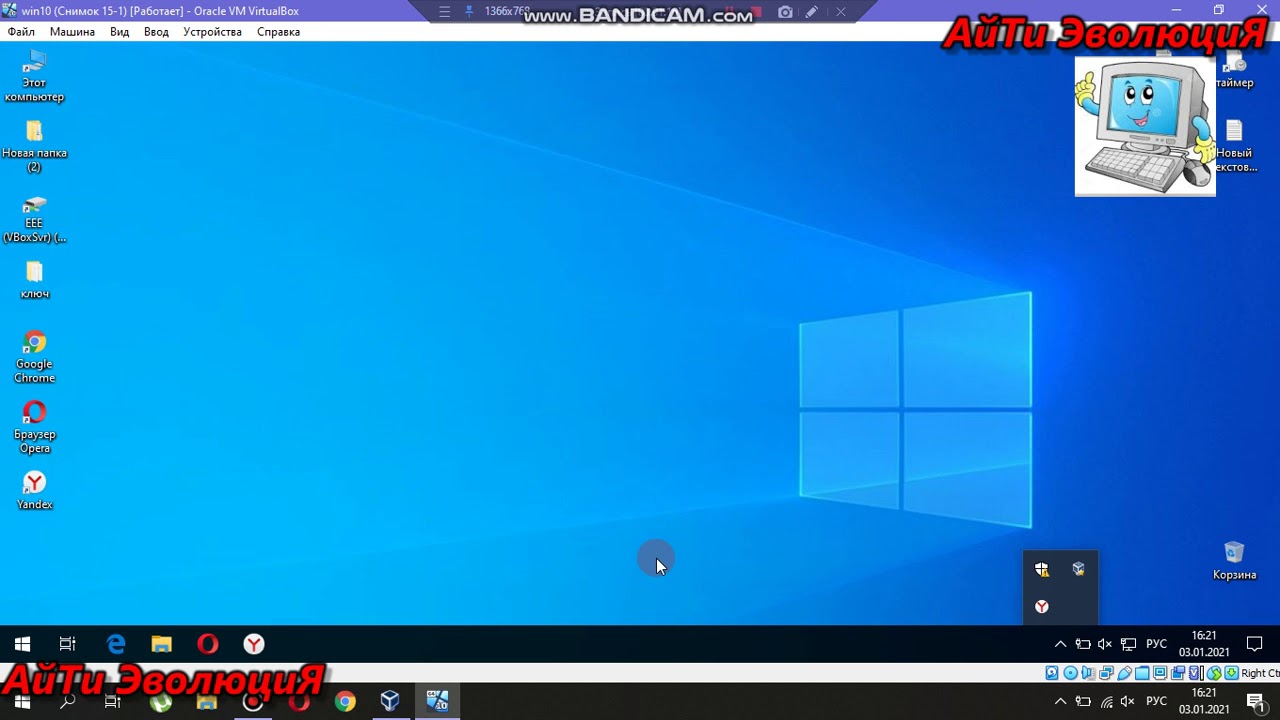Select the Этот компьютер desktop icon
Viewport: 1280px width, 720px height.
[x=34, y=76]
